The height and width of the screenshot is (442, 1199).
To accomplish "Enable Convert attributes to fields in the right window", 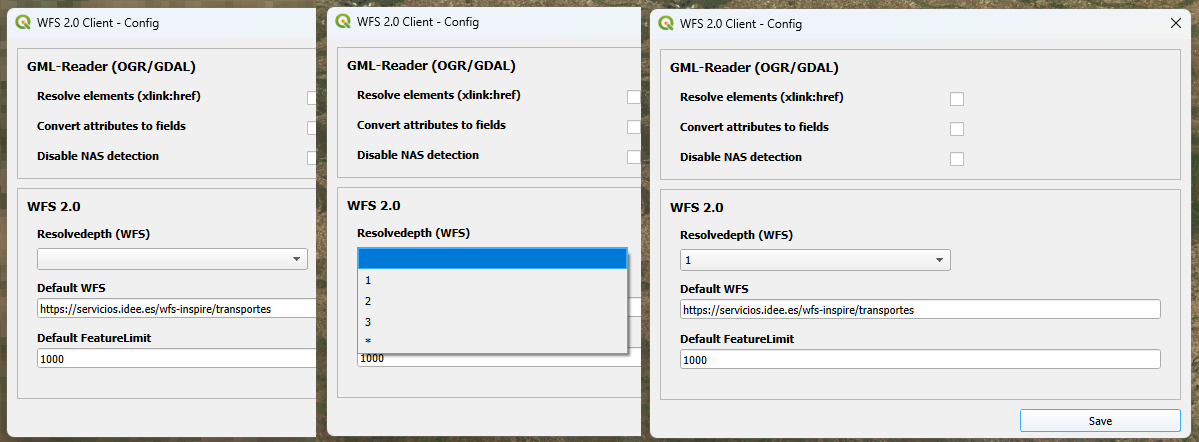I will pos(957,129).
